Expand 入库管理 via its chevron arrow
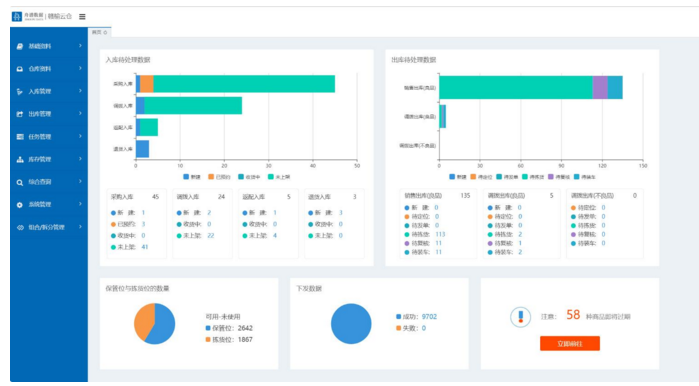 tap(80, 91)
